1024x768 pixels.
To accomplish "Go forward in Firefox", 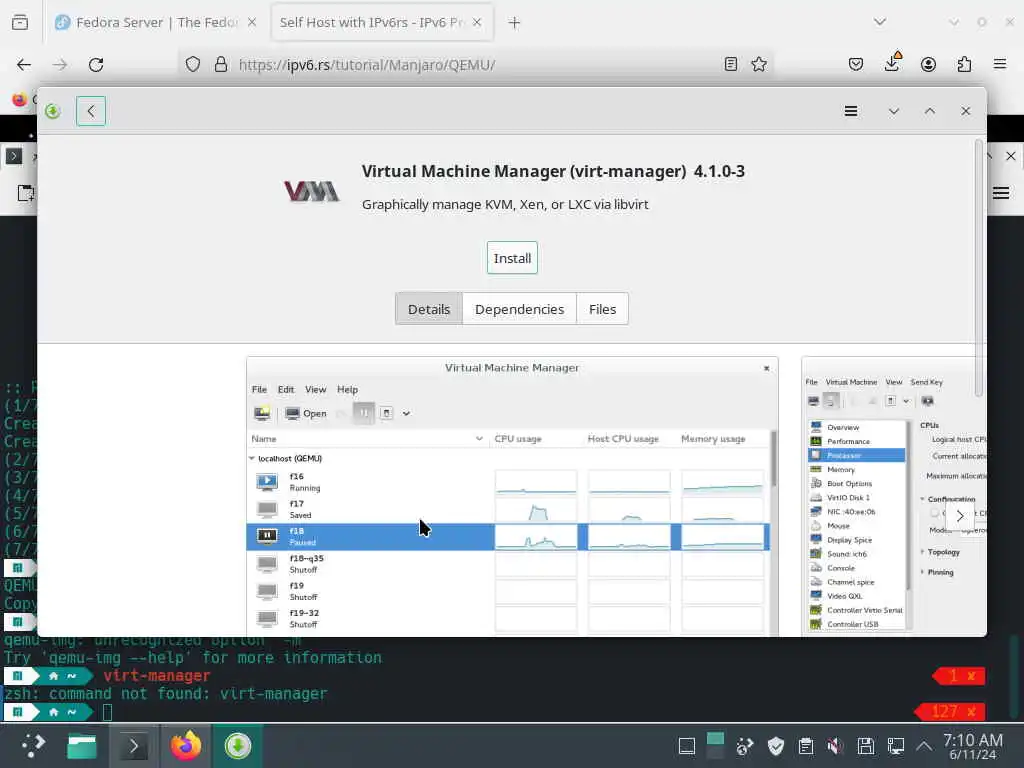I will 60,65.
